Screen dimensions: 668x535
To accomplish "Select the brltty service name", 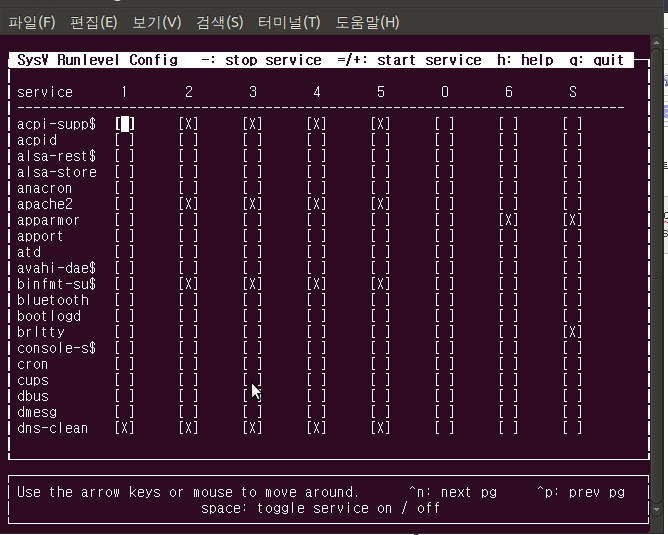I will [40, 332].
